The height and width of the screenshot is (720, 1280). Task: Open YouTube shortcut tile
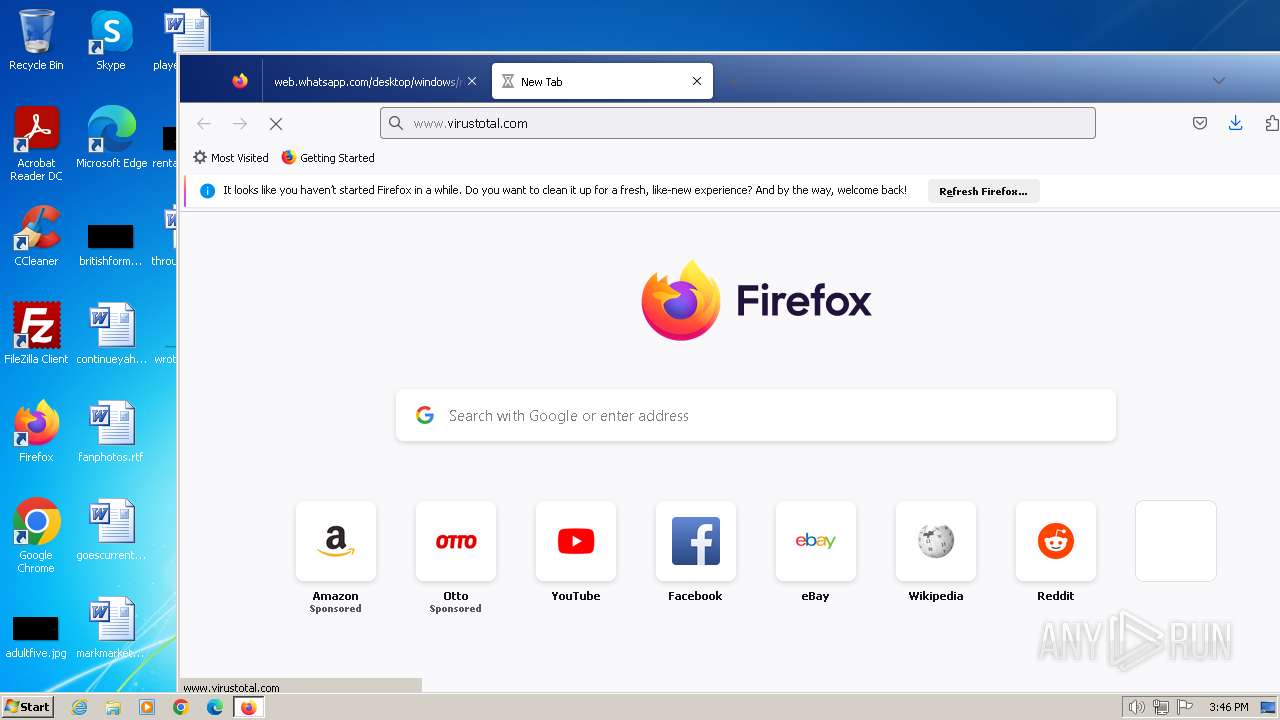576,541
